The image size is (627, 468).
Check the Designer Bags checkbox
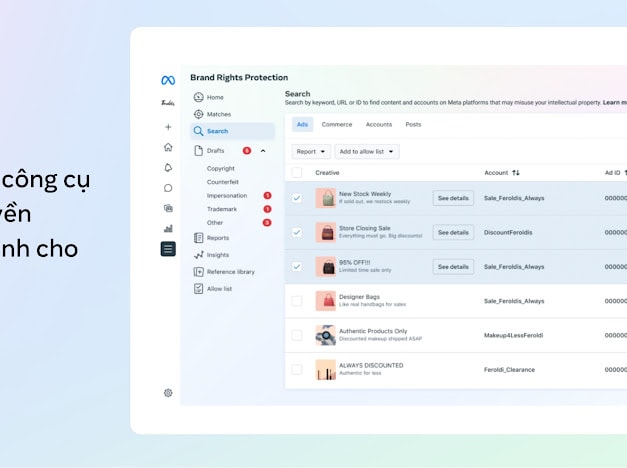point(297,301)
